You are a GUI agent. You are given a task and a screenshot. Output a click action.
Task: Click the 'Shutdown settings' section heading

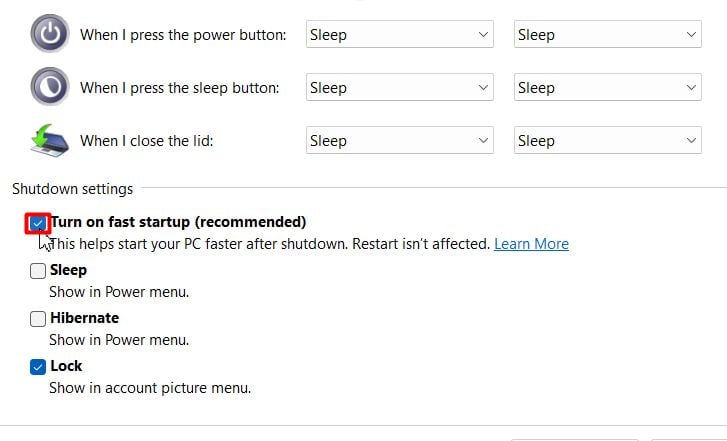click(72, 189)
